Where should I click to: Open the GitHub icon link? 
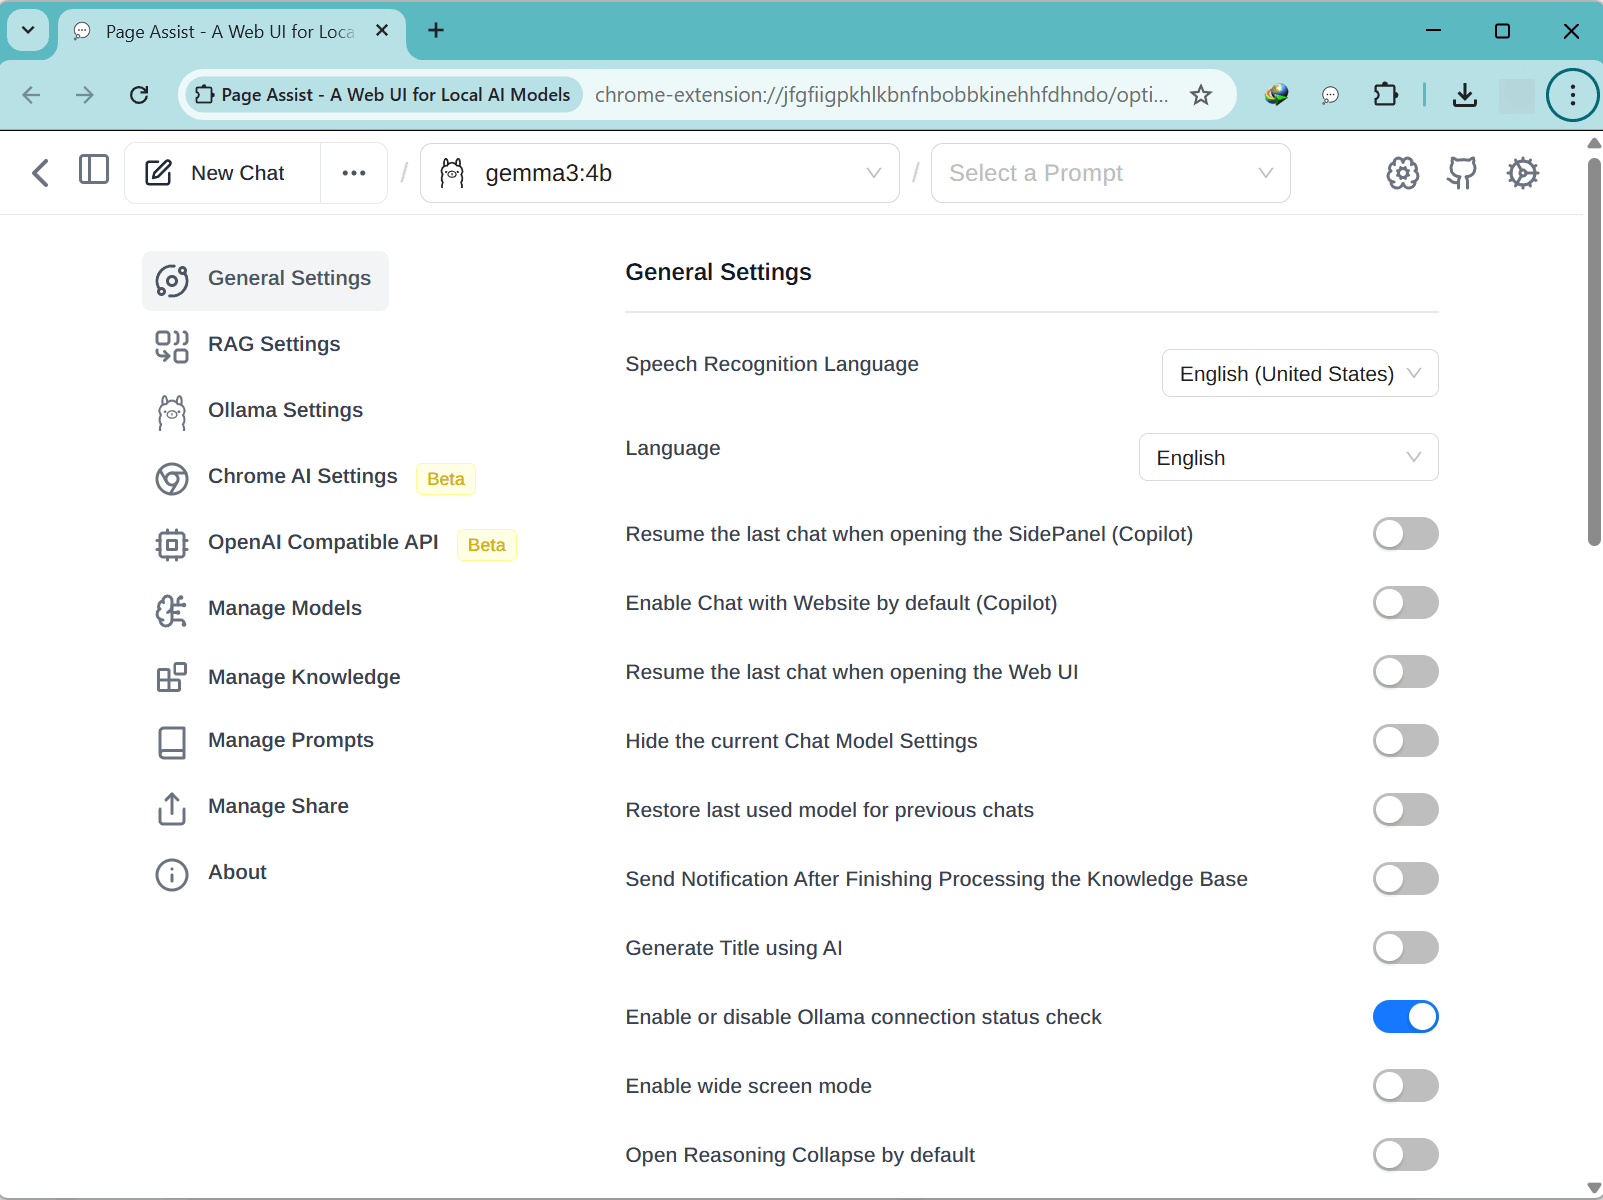[x=1462, y=173]
